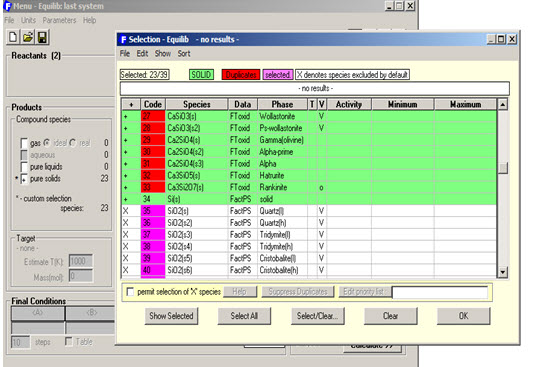Click red code 27 cell

[153, 116]
